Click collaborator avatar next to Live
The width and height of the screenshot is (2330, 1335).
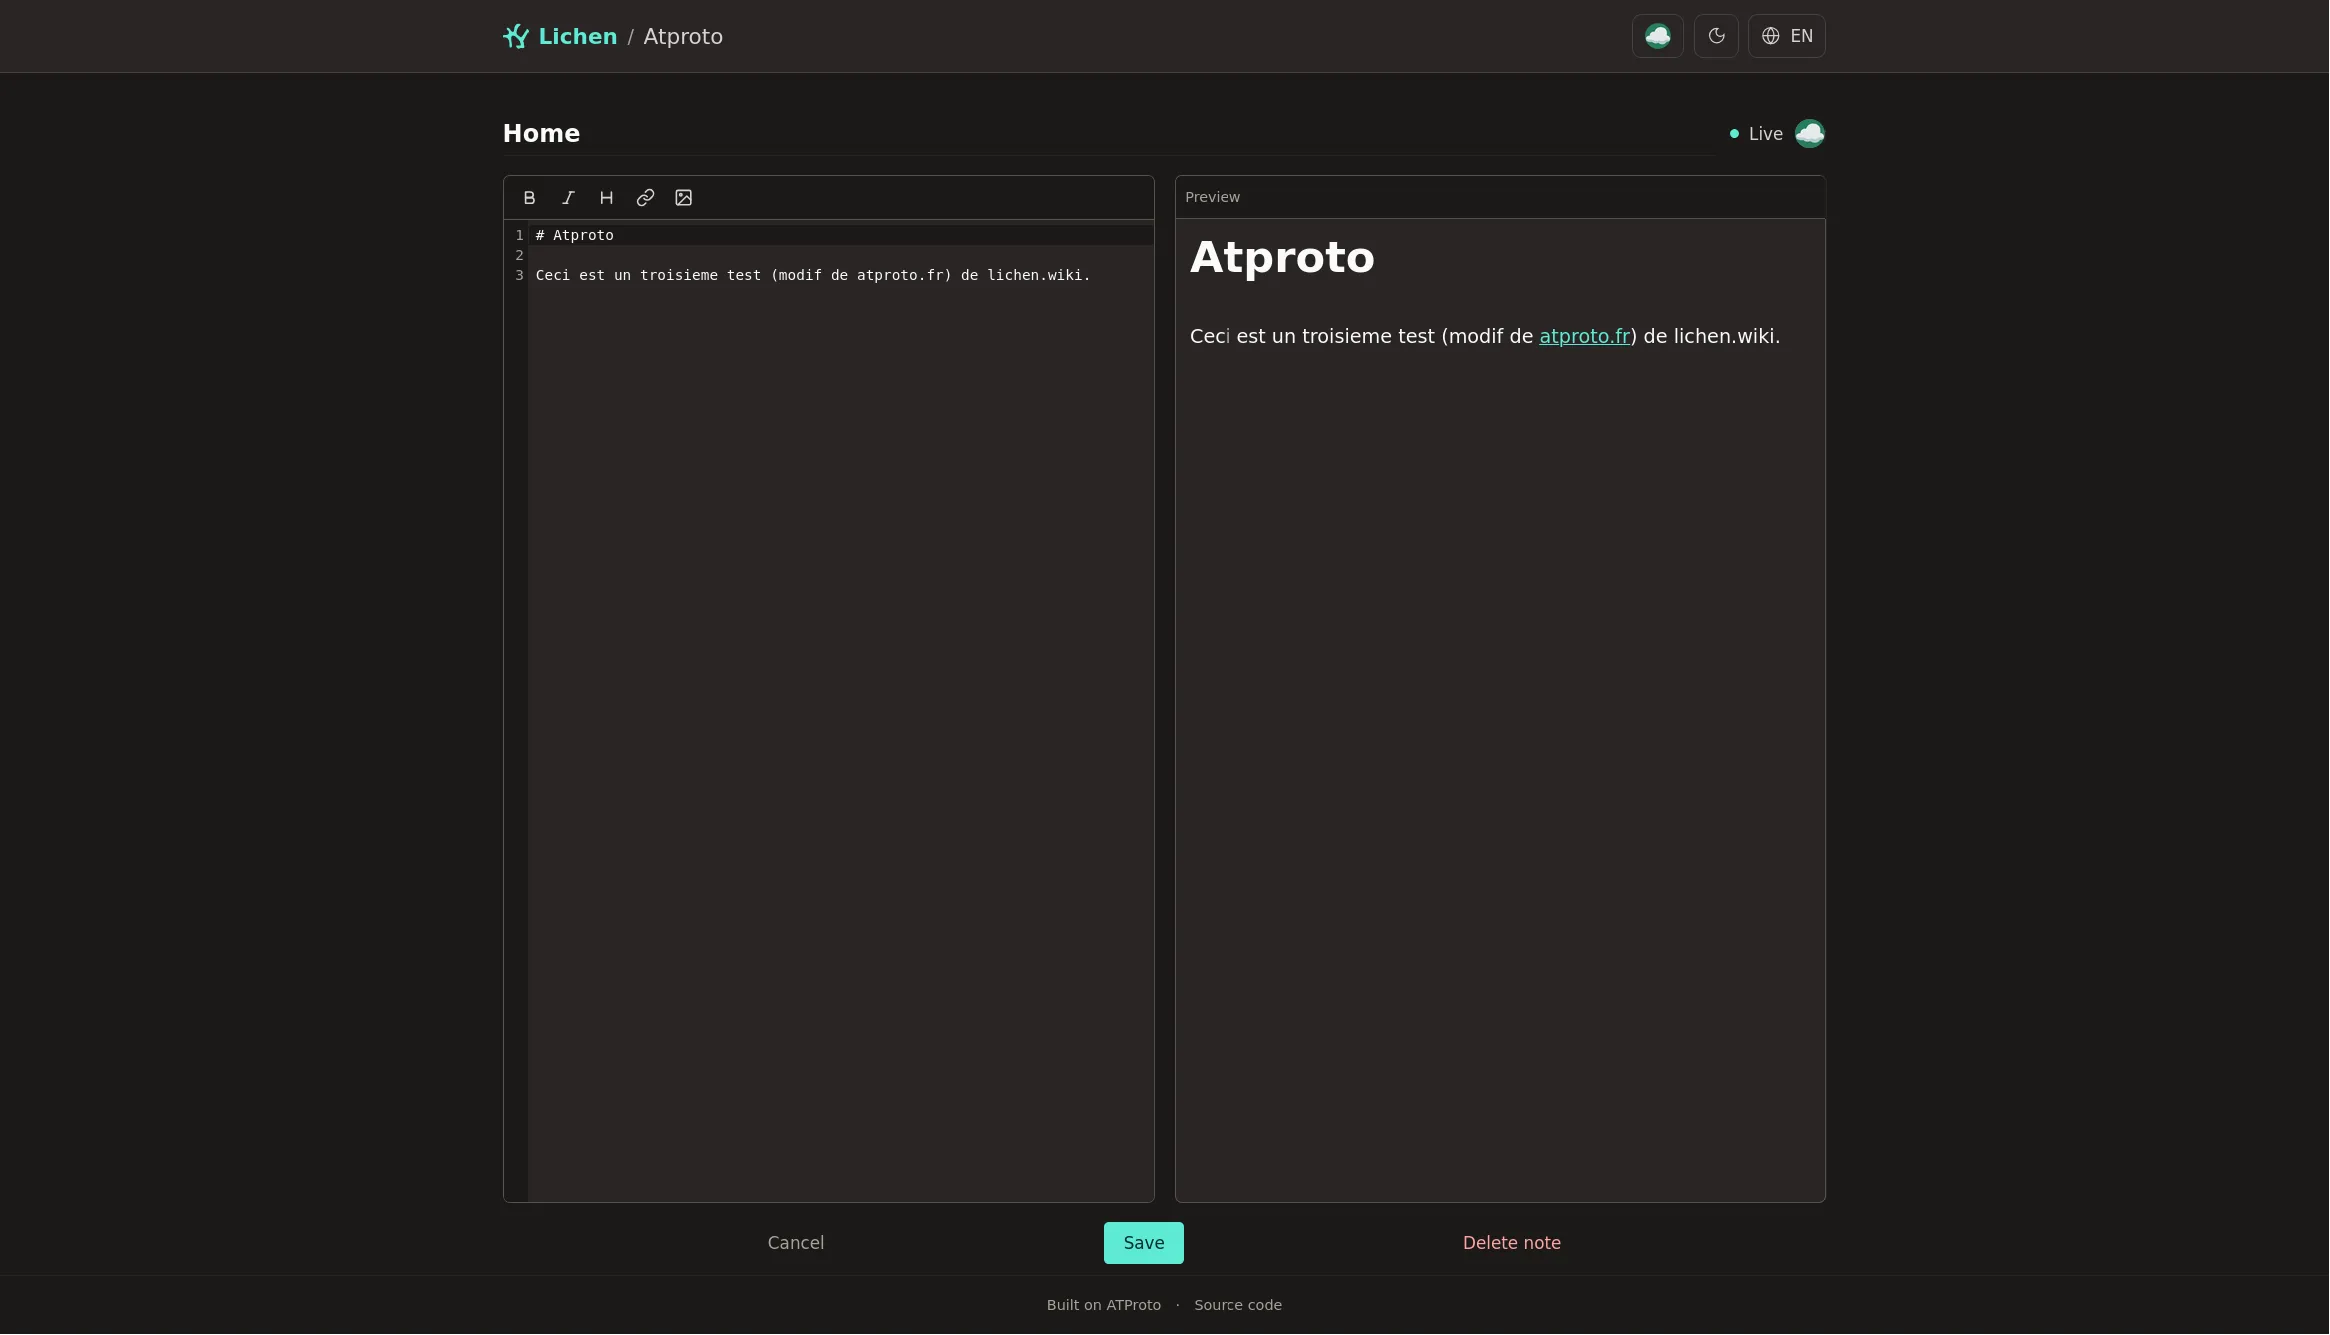click(x=1810, y=134)
